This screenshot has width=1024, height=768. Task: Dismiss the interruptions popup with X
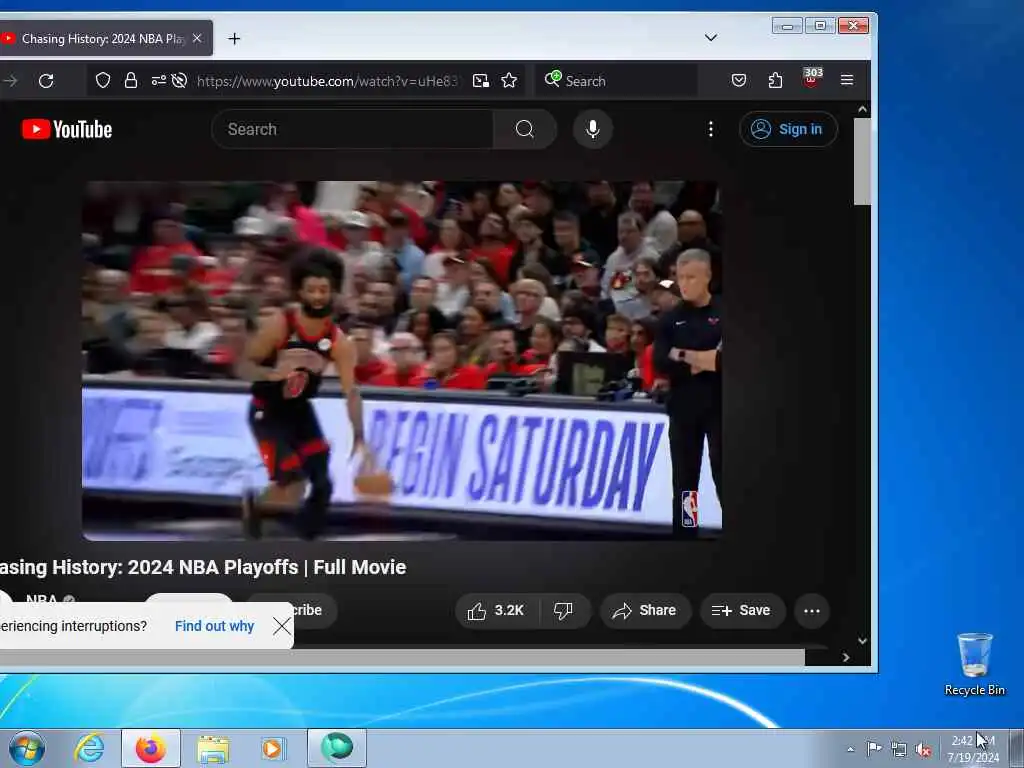[282, 626]
